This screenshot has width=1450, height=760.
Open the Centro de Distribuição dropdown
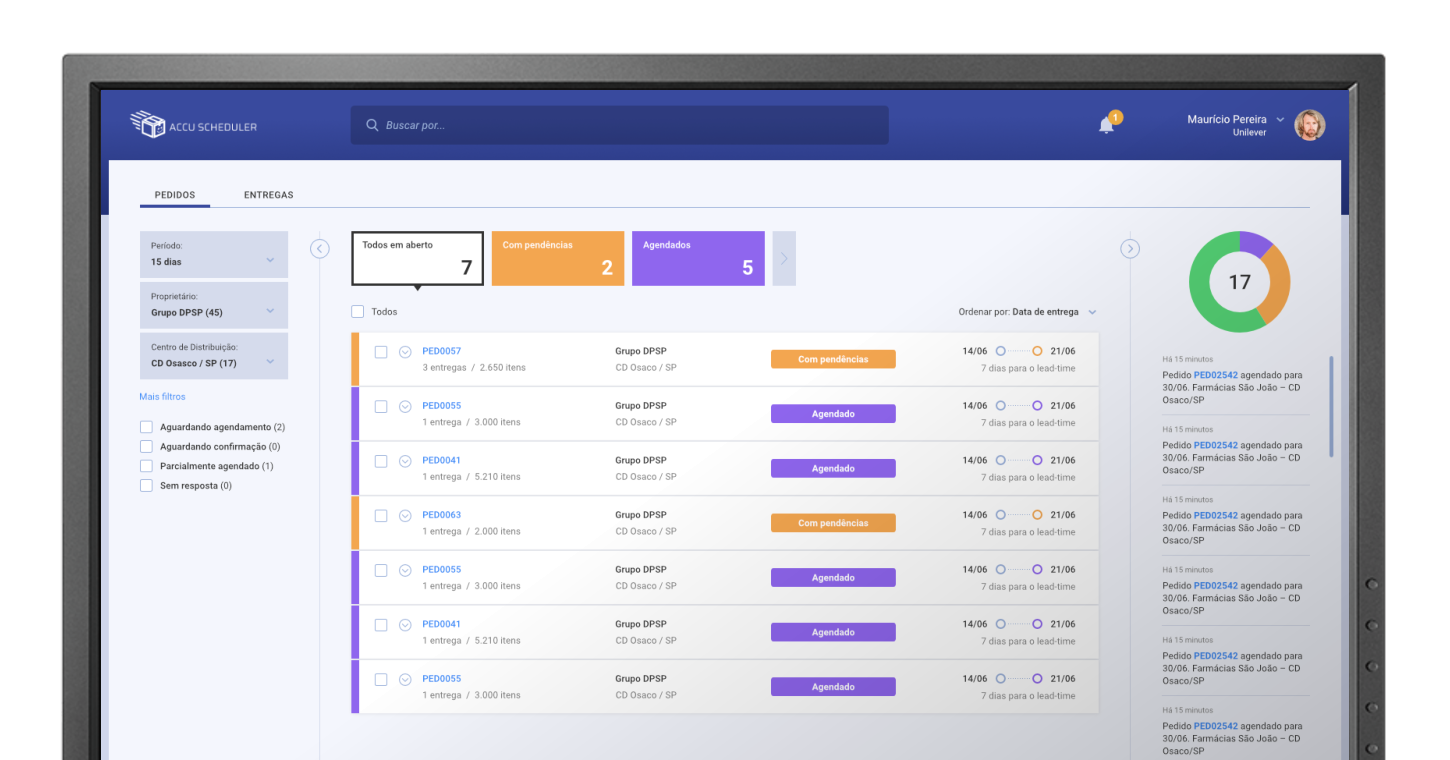[x=214, y=356]
